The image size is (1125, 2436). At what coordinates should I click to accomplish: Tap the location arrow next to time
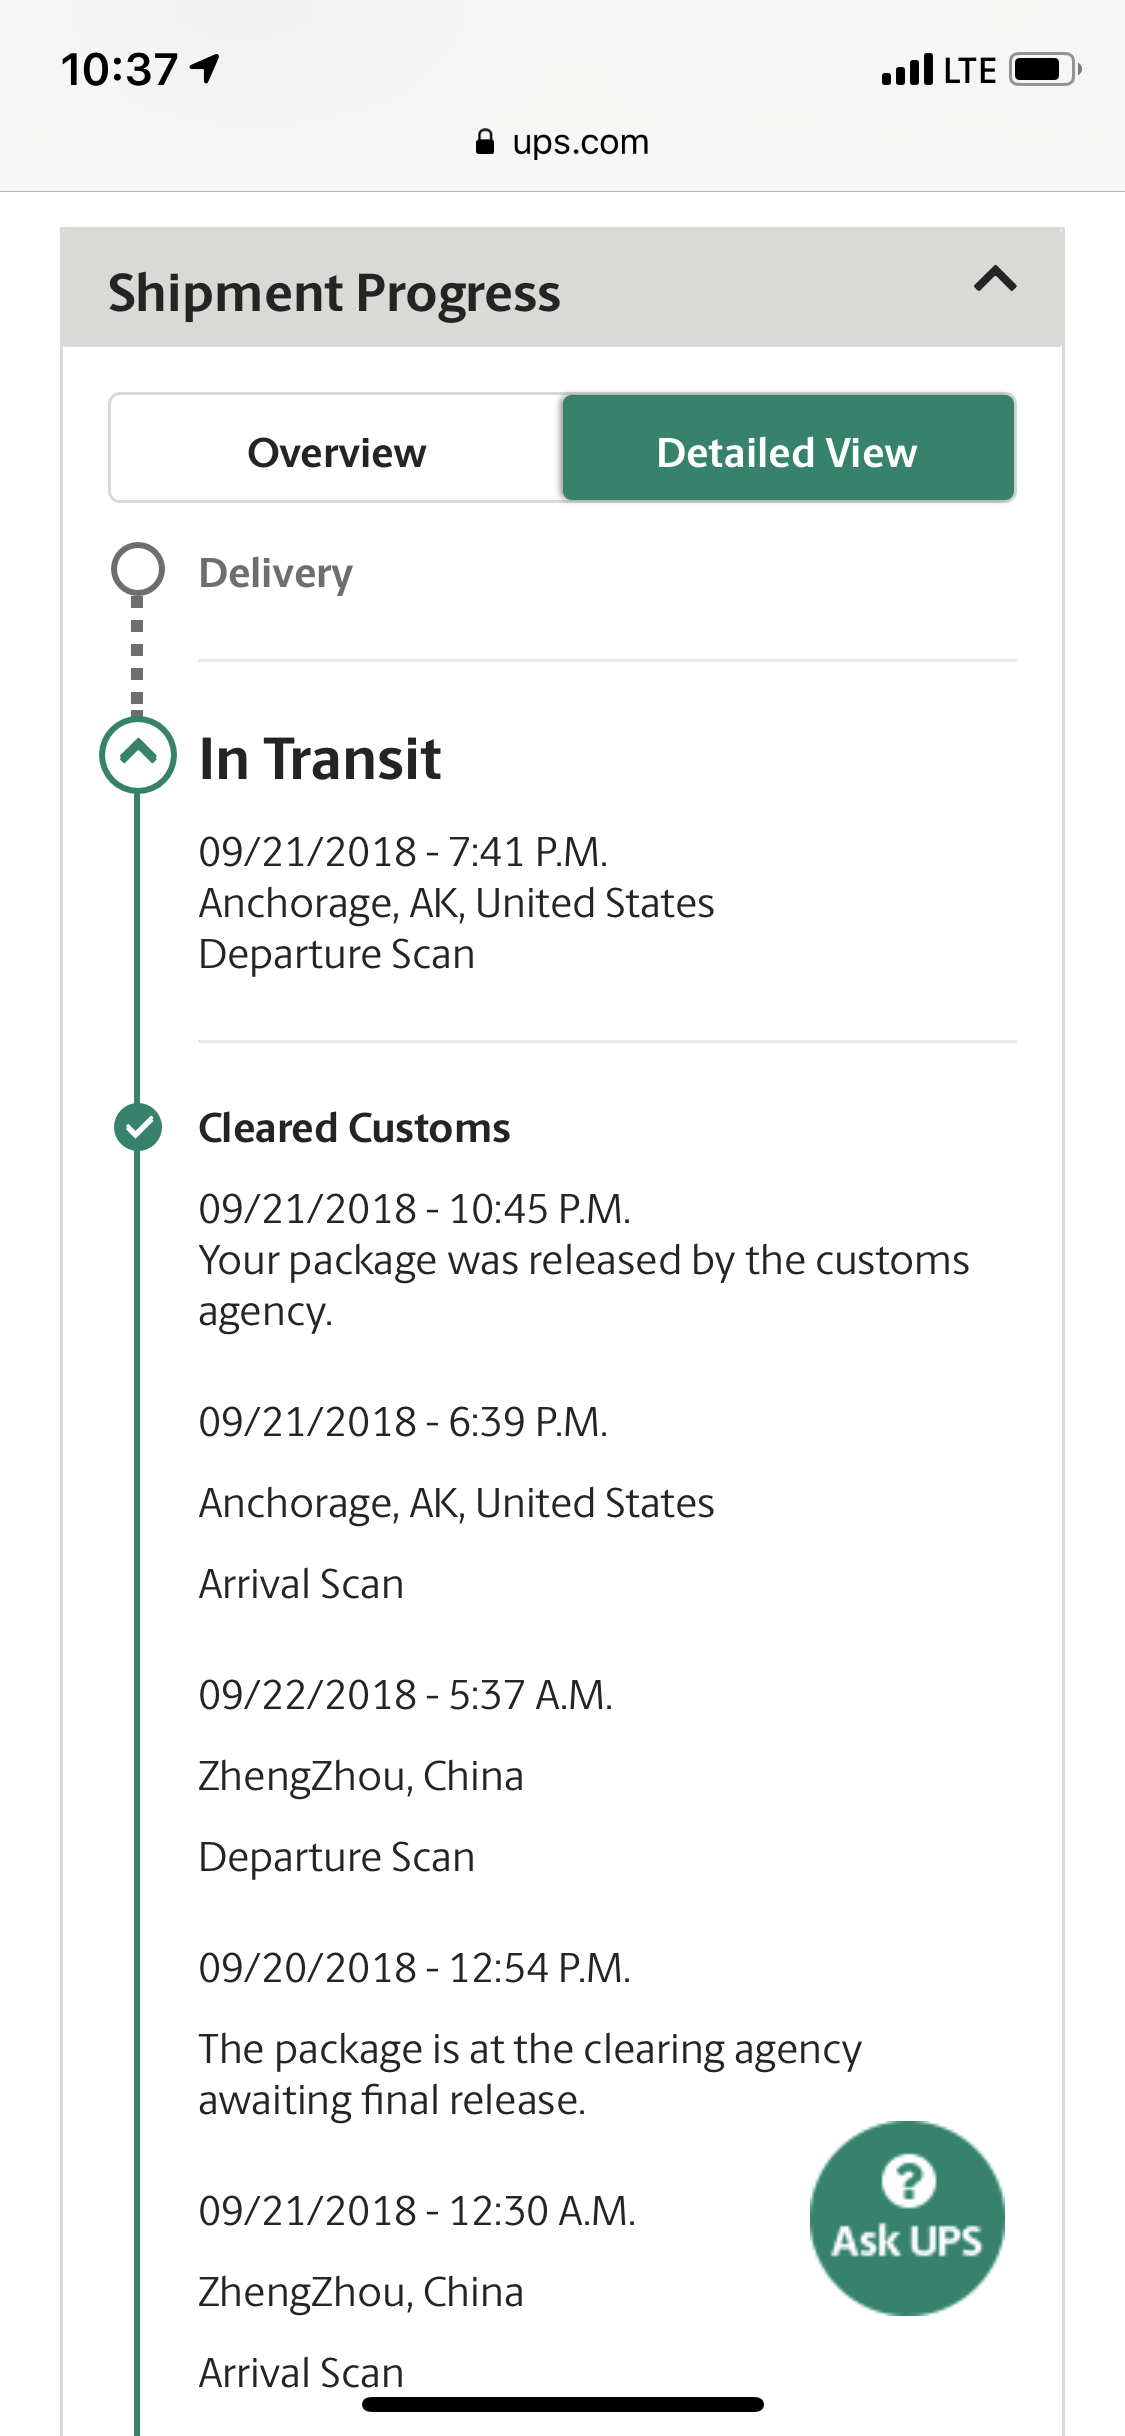point(205,69)
